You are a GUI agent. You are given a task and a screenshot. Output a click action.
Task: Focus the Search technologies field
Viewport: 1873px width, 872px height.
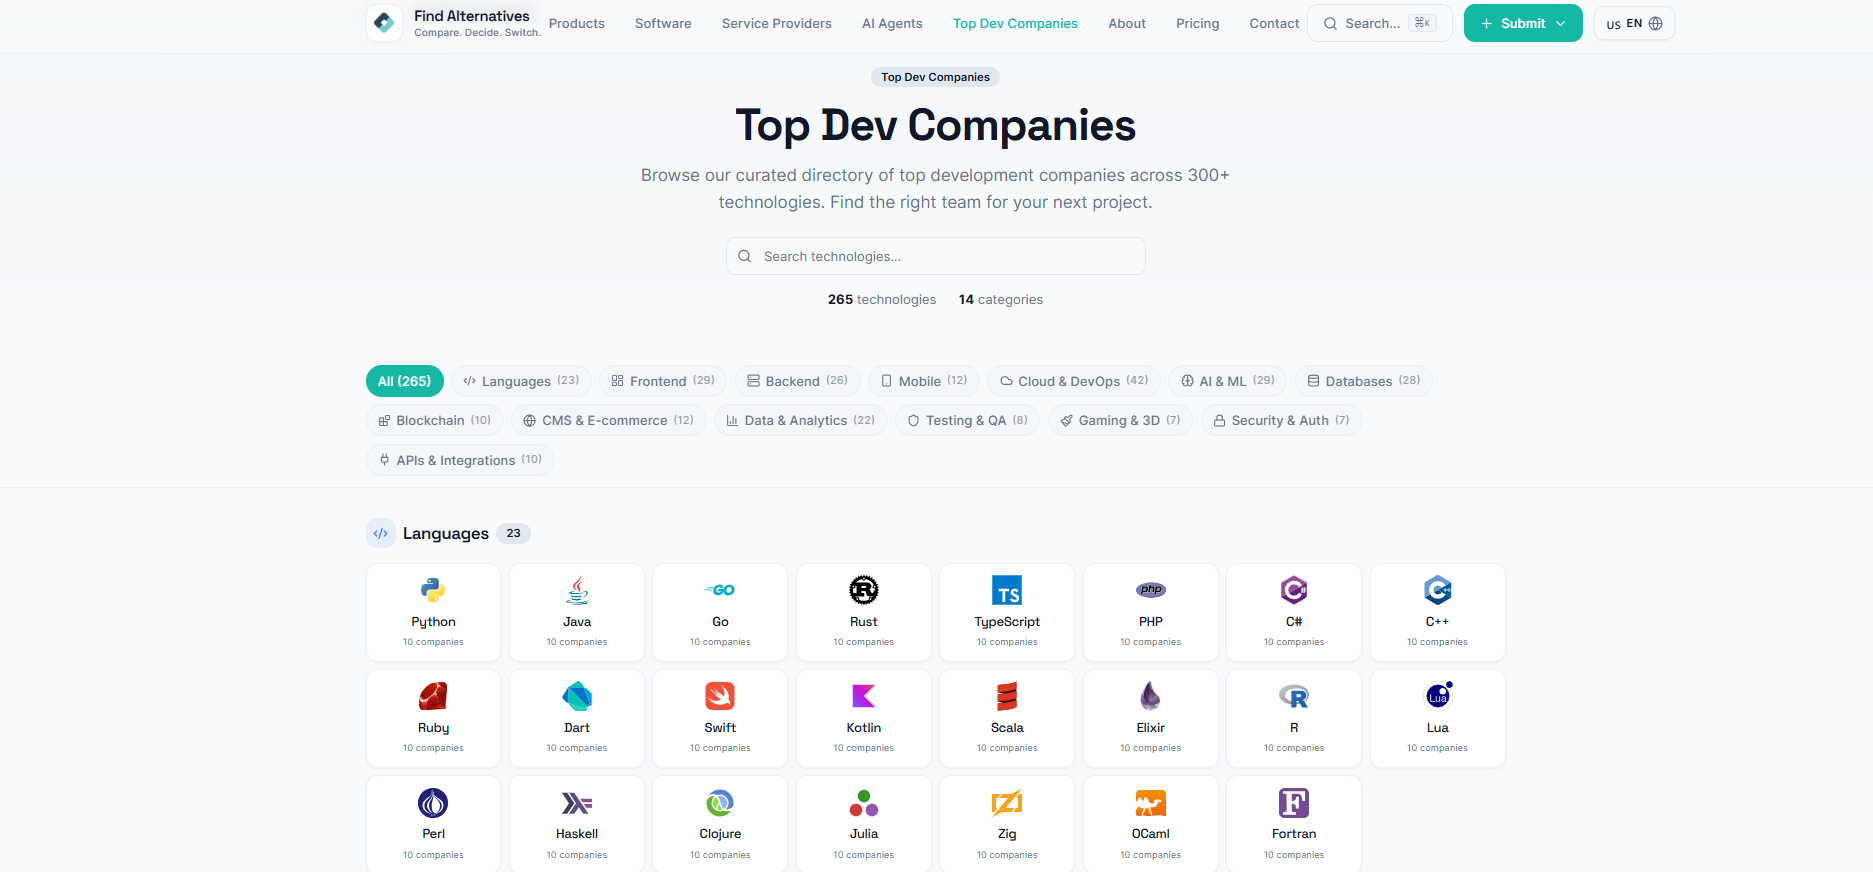pos(936,256)
